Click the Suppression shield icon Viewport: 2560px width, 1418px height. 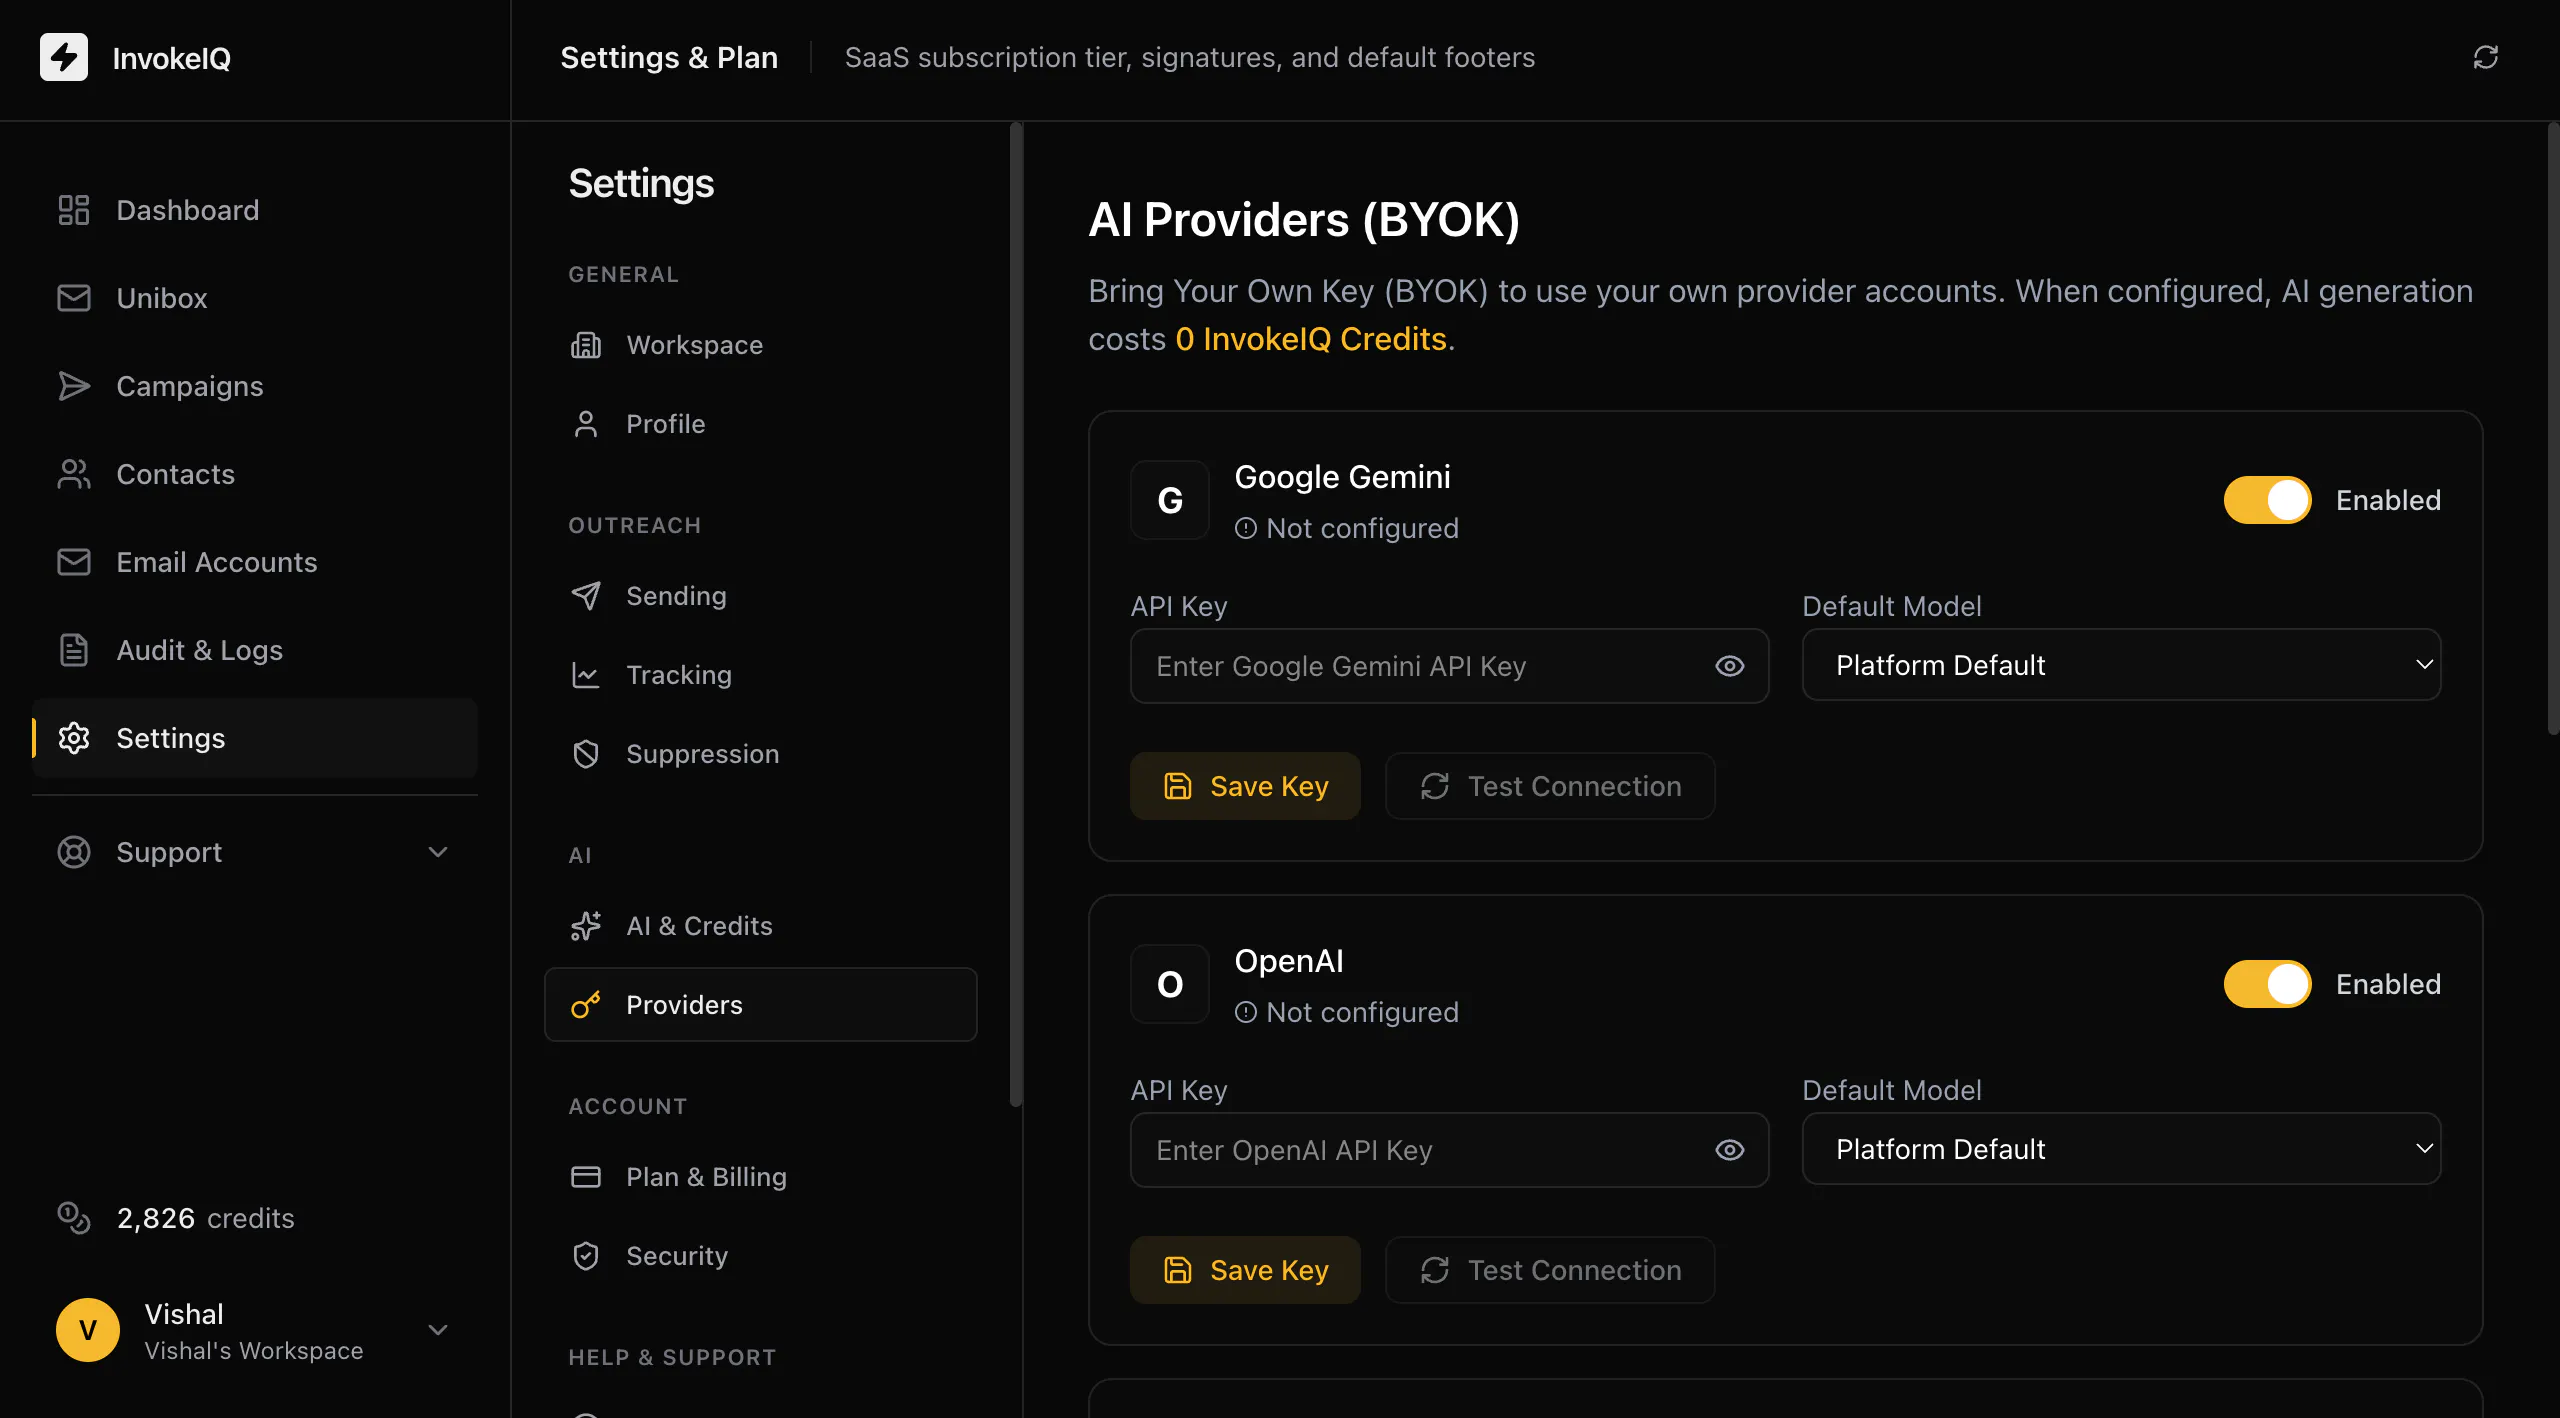[586, 754]
